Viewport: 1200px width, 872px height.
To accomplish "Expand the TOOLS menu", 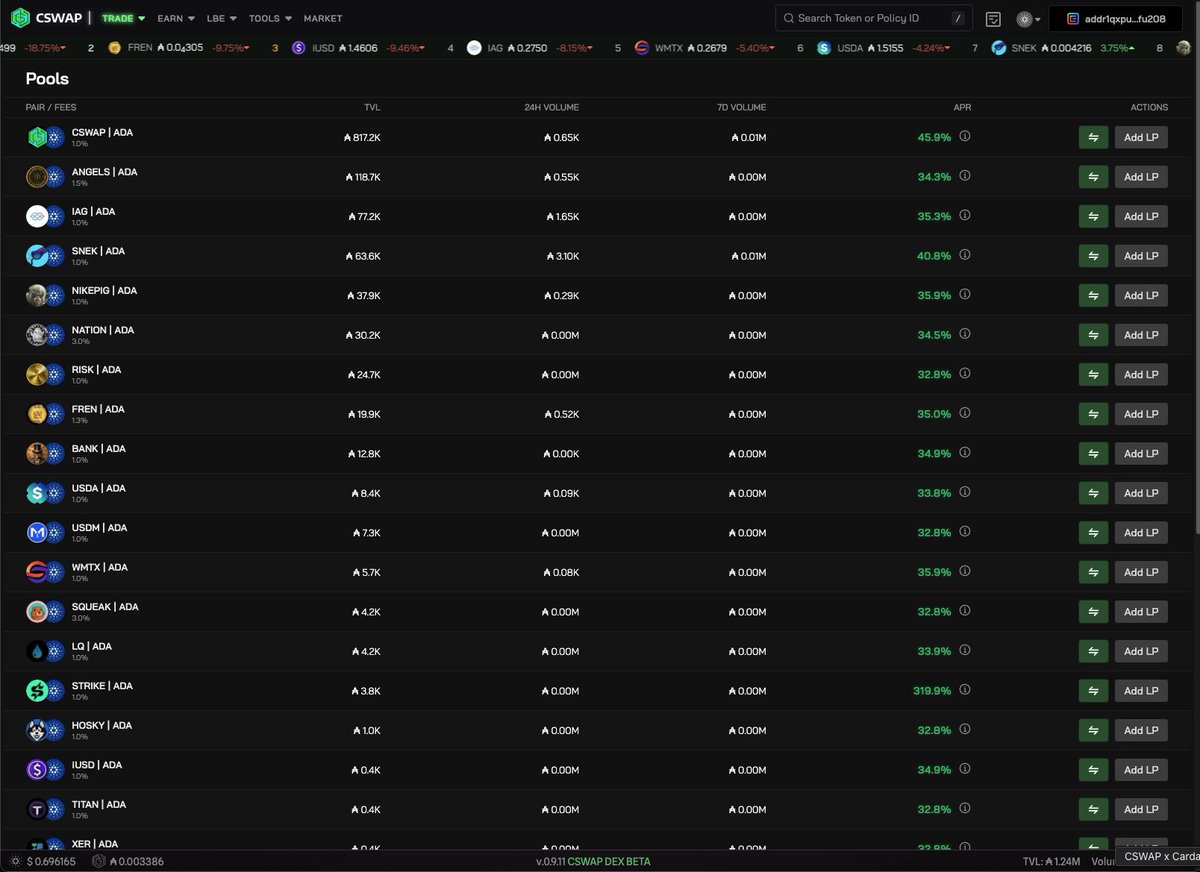I will [270, 18].
